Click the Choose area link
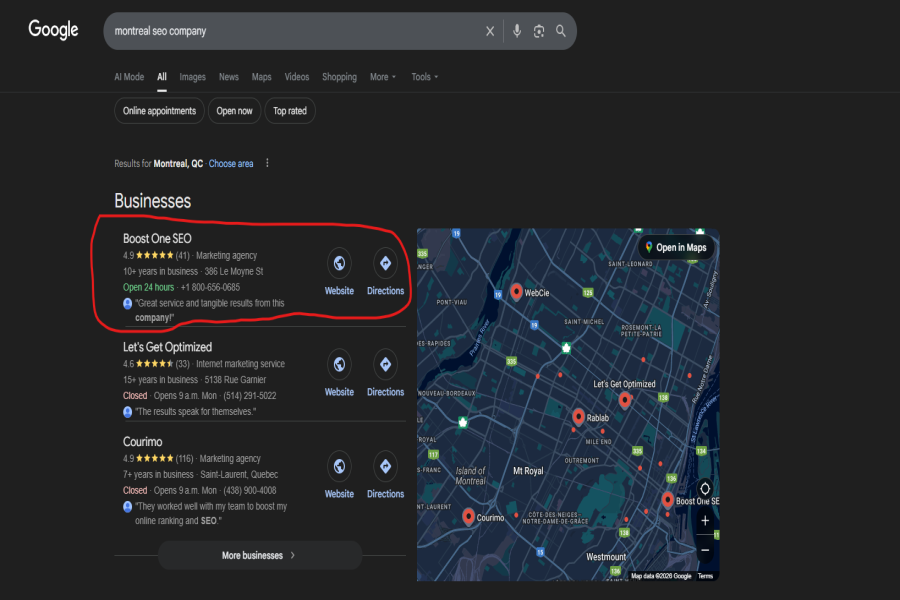The image size is (900, 600). (231, 164)
